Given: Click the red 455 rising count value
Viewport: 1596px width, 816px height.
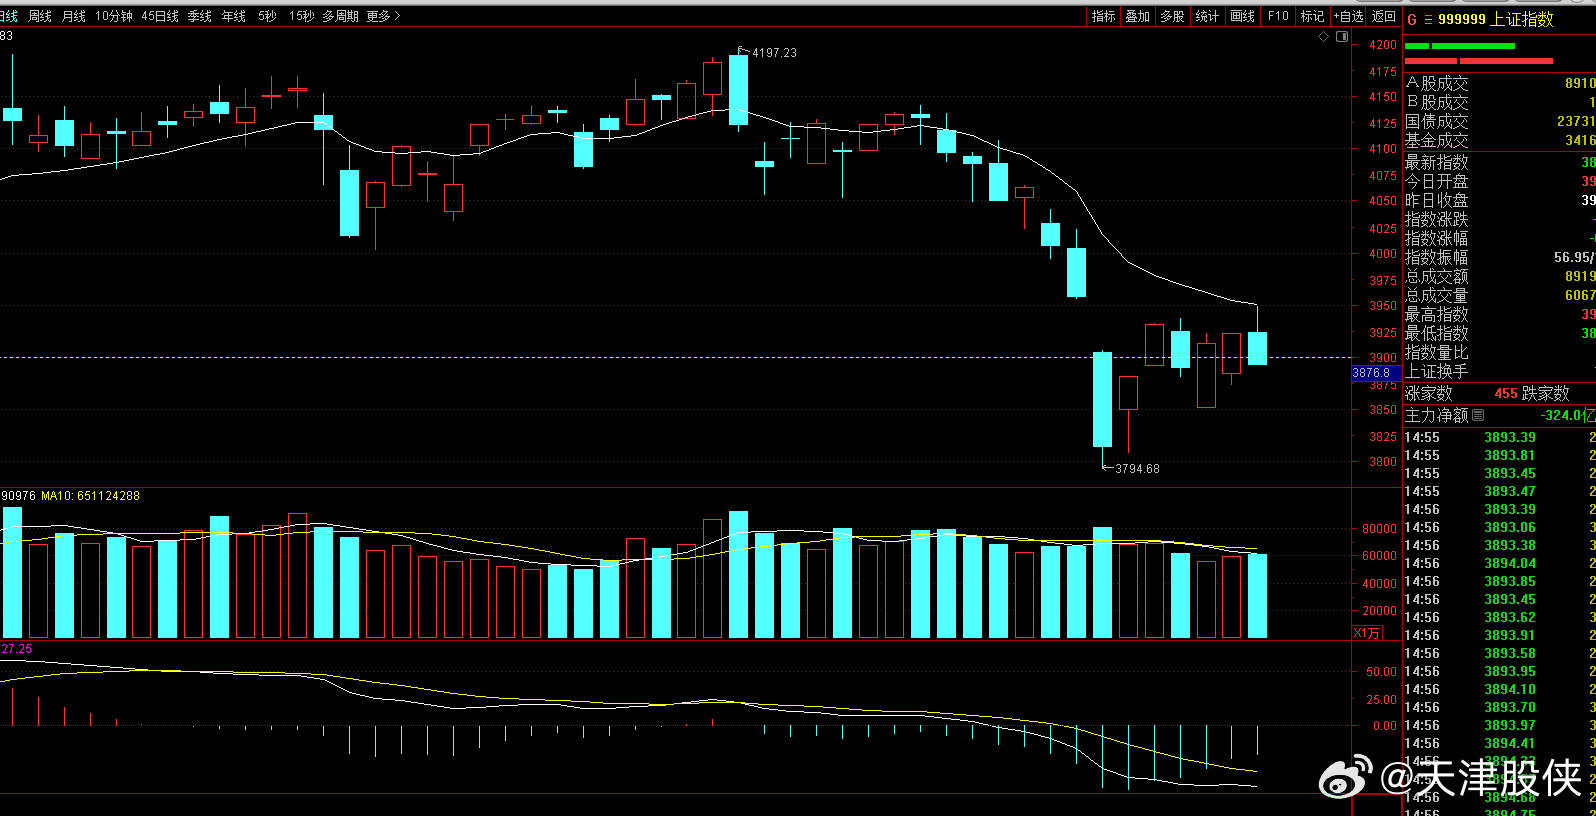Looking at the screenshot, I should (x=1506, y=393).
